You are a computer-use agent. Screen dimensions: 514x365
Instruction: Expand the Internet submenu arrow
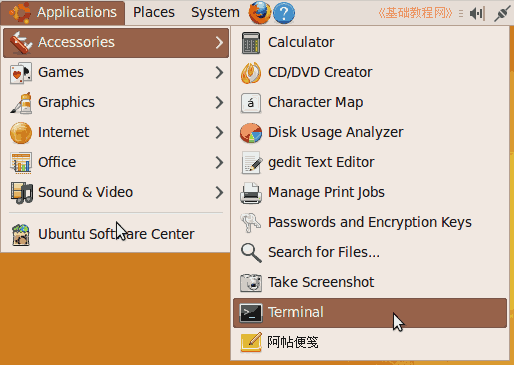click(219, 132)
